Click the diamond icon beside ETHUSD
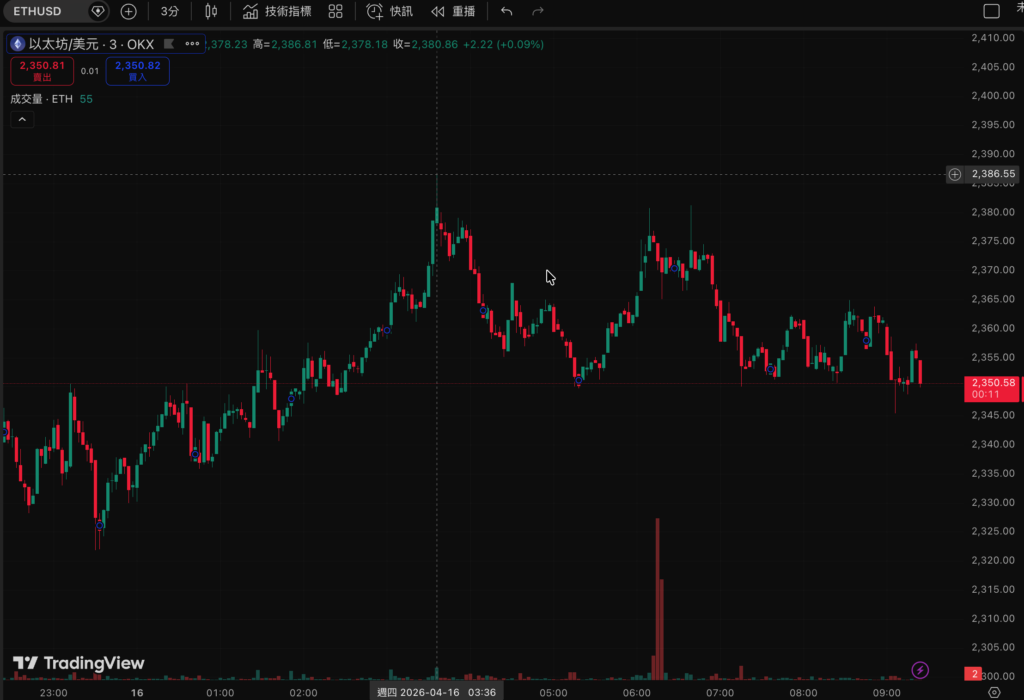1024x700 pixels. coord(97,11)
